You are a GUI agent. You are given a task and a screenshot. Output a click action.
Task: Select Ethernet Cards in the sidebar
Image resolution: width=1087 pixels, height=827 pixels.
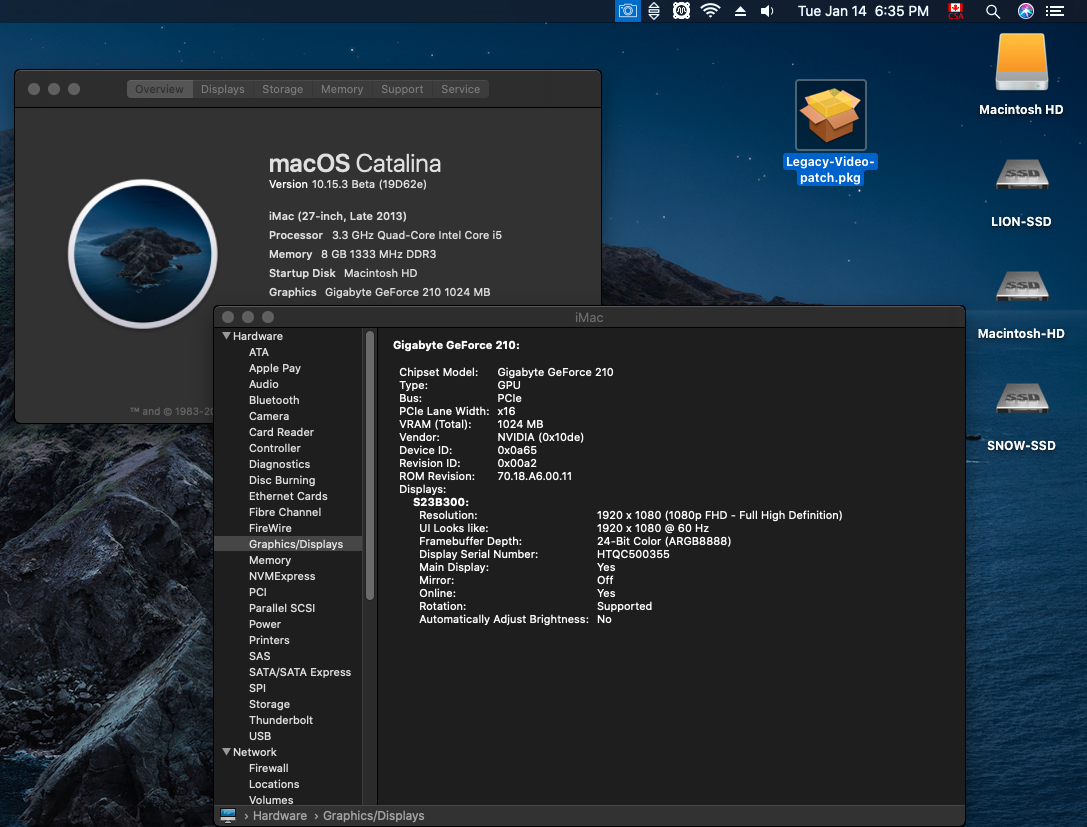coord(288,496)
